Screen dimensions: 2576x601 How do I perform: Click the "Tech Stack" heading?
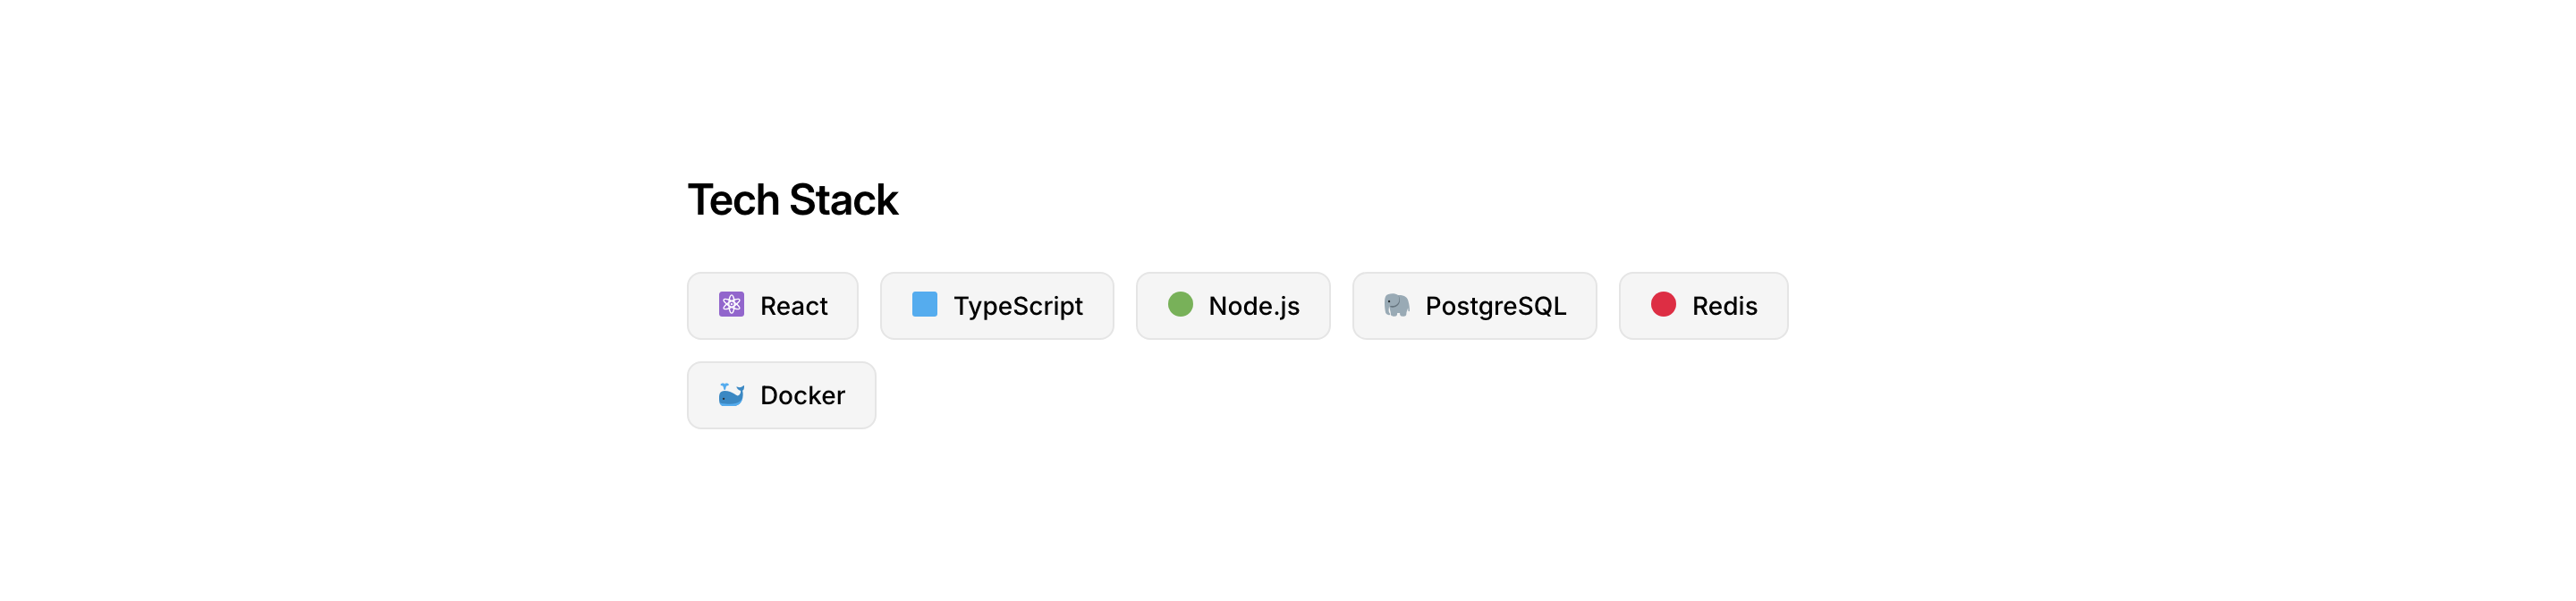click(792, 200)
